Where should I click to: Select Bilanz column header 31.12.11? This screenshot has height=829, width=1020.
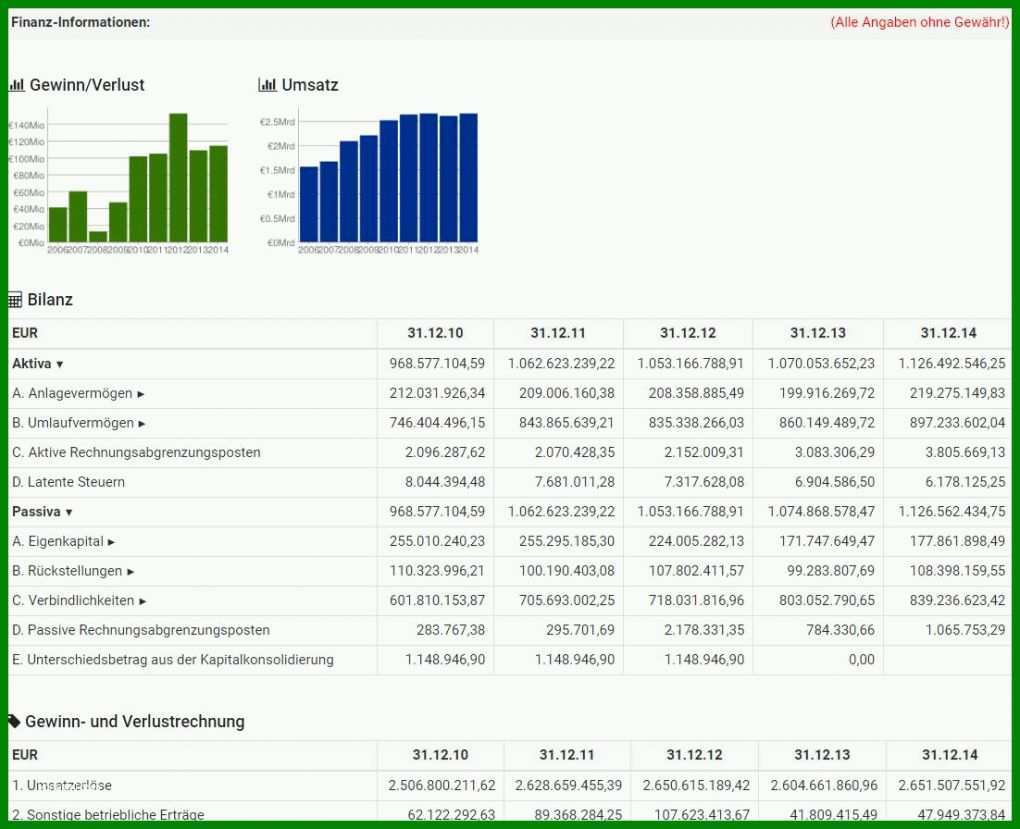pyautogui.click(x=558, y=333)
